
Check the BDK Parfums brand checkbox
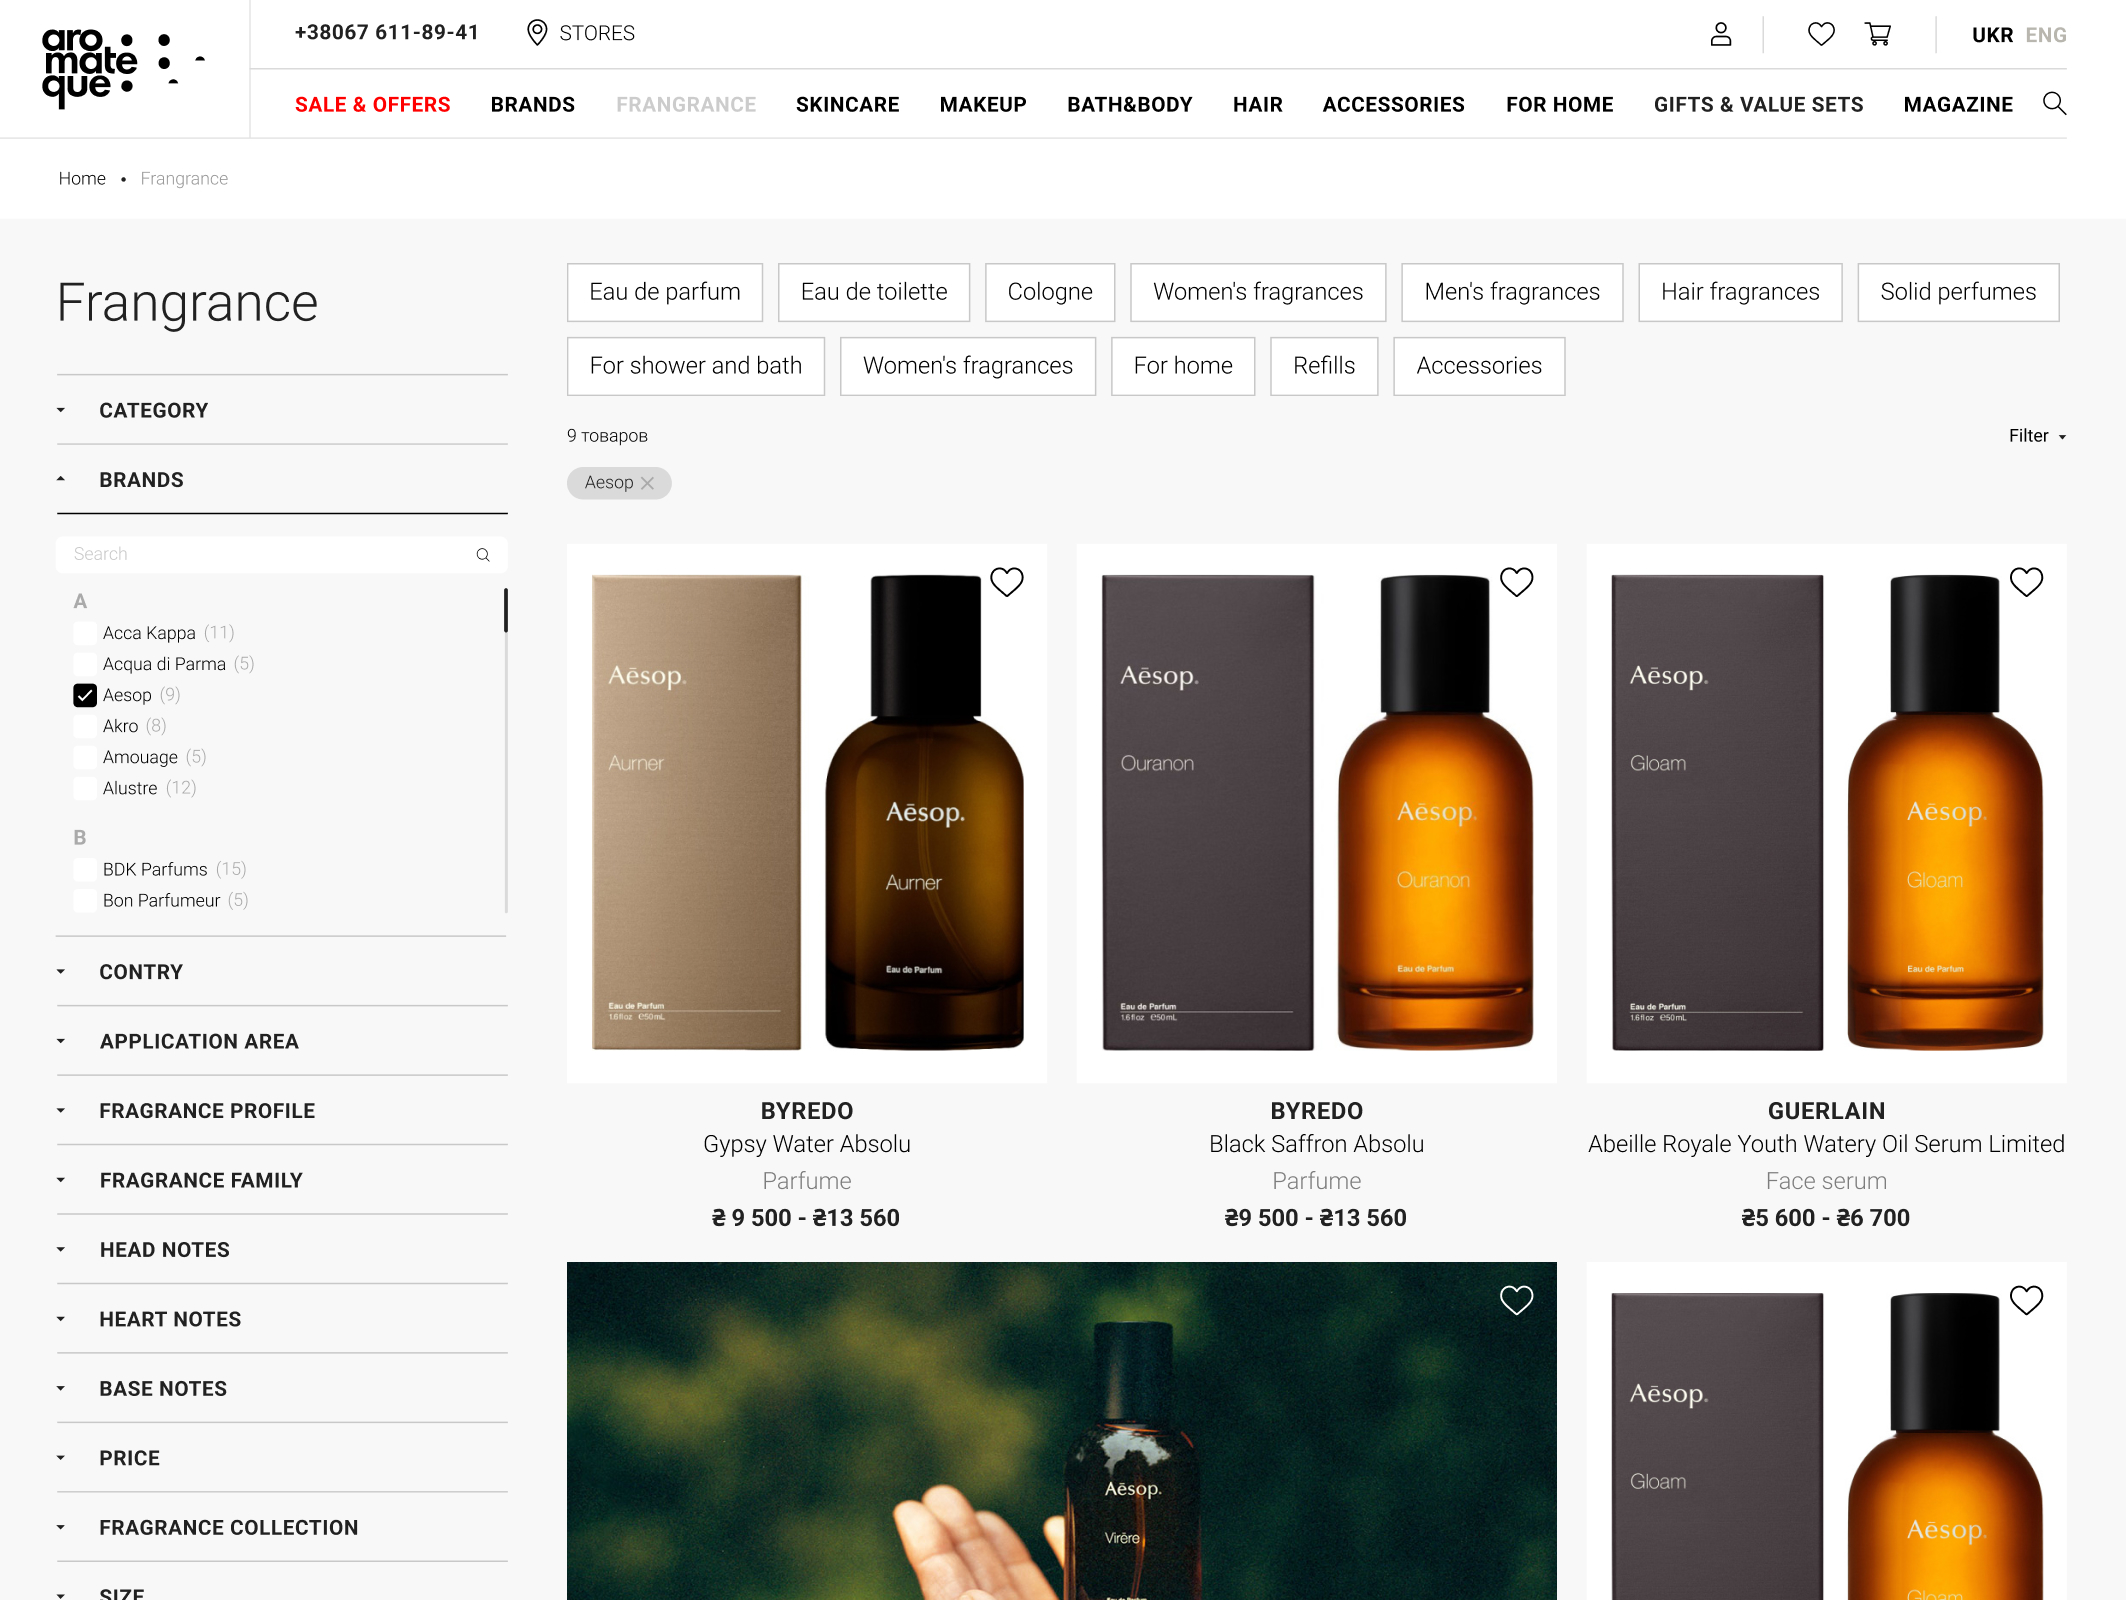tap(85, 869)
